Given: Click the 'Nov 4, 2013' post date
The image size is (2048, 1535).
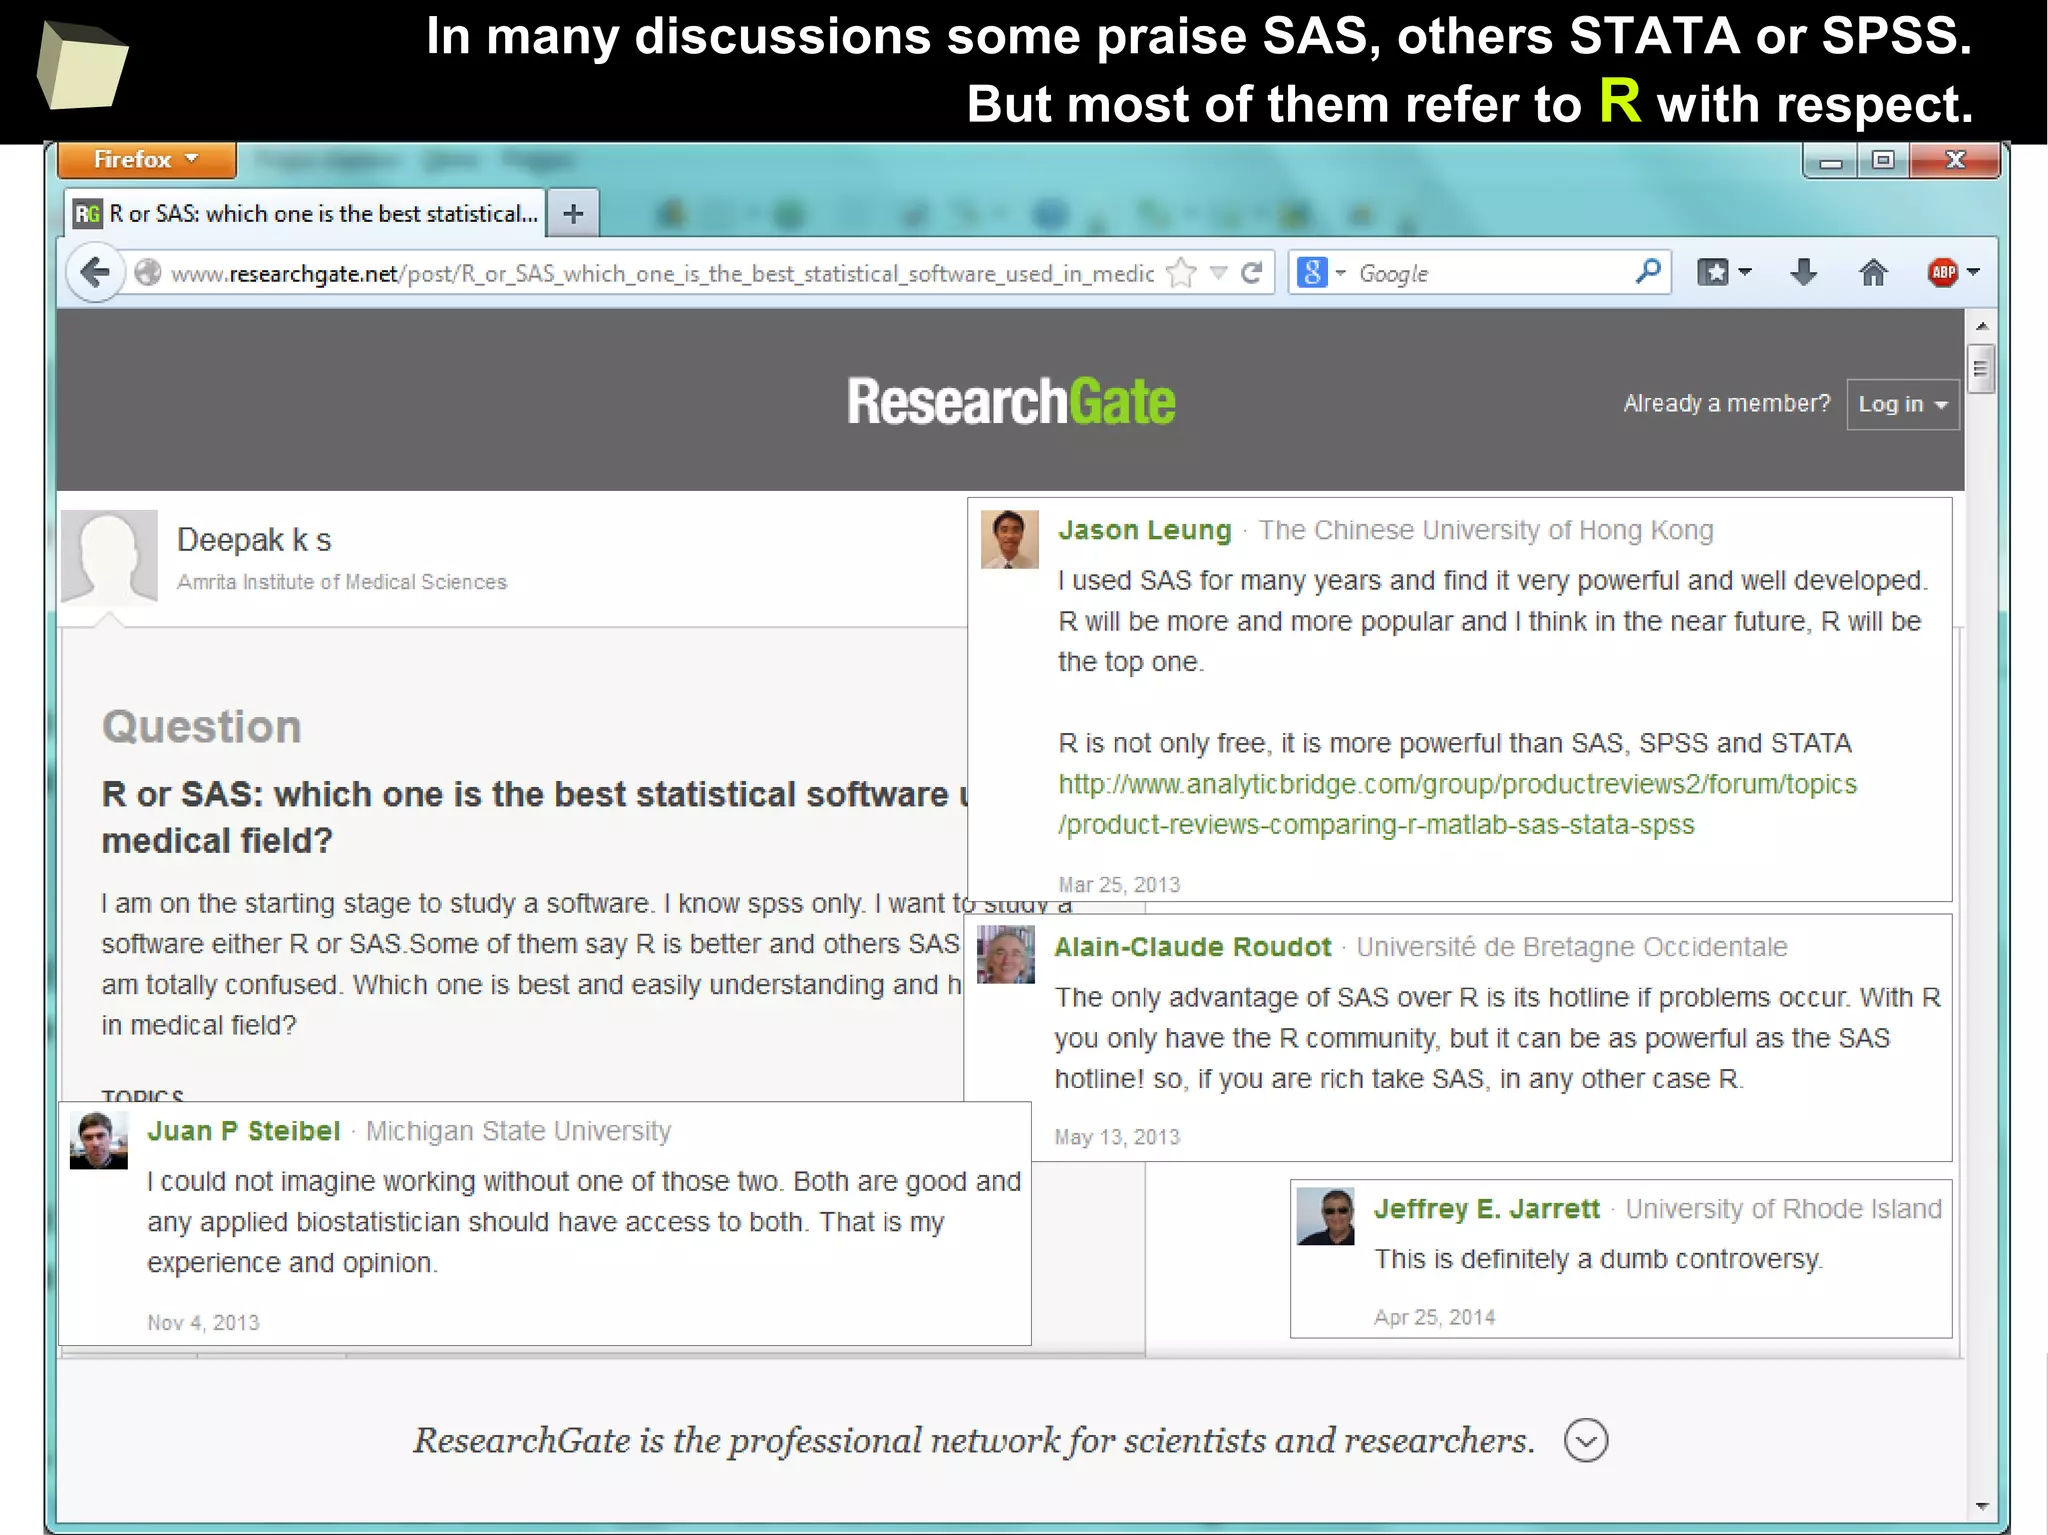Looking at the screenshot, I should pyautogui.click(x=203, y=1323).
